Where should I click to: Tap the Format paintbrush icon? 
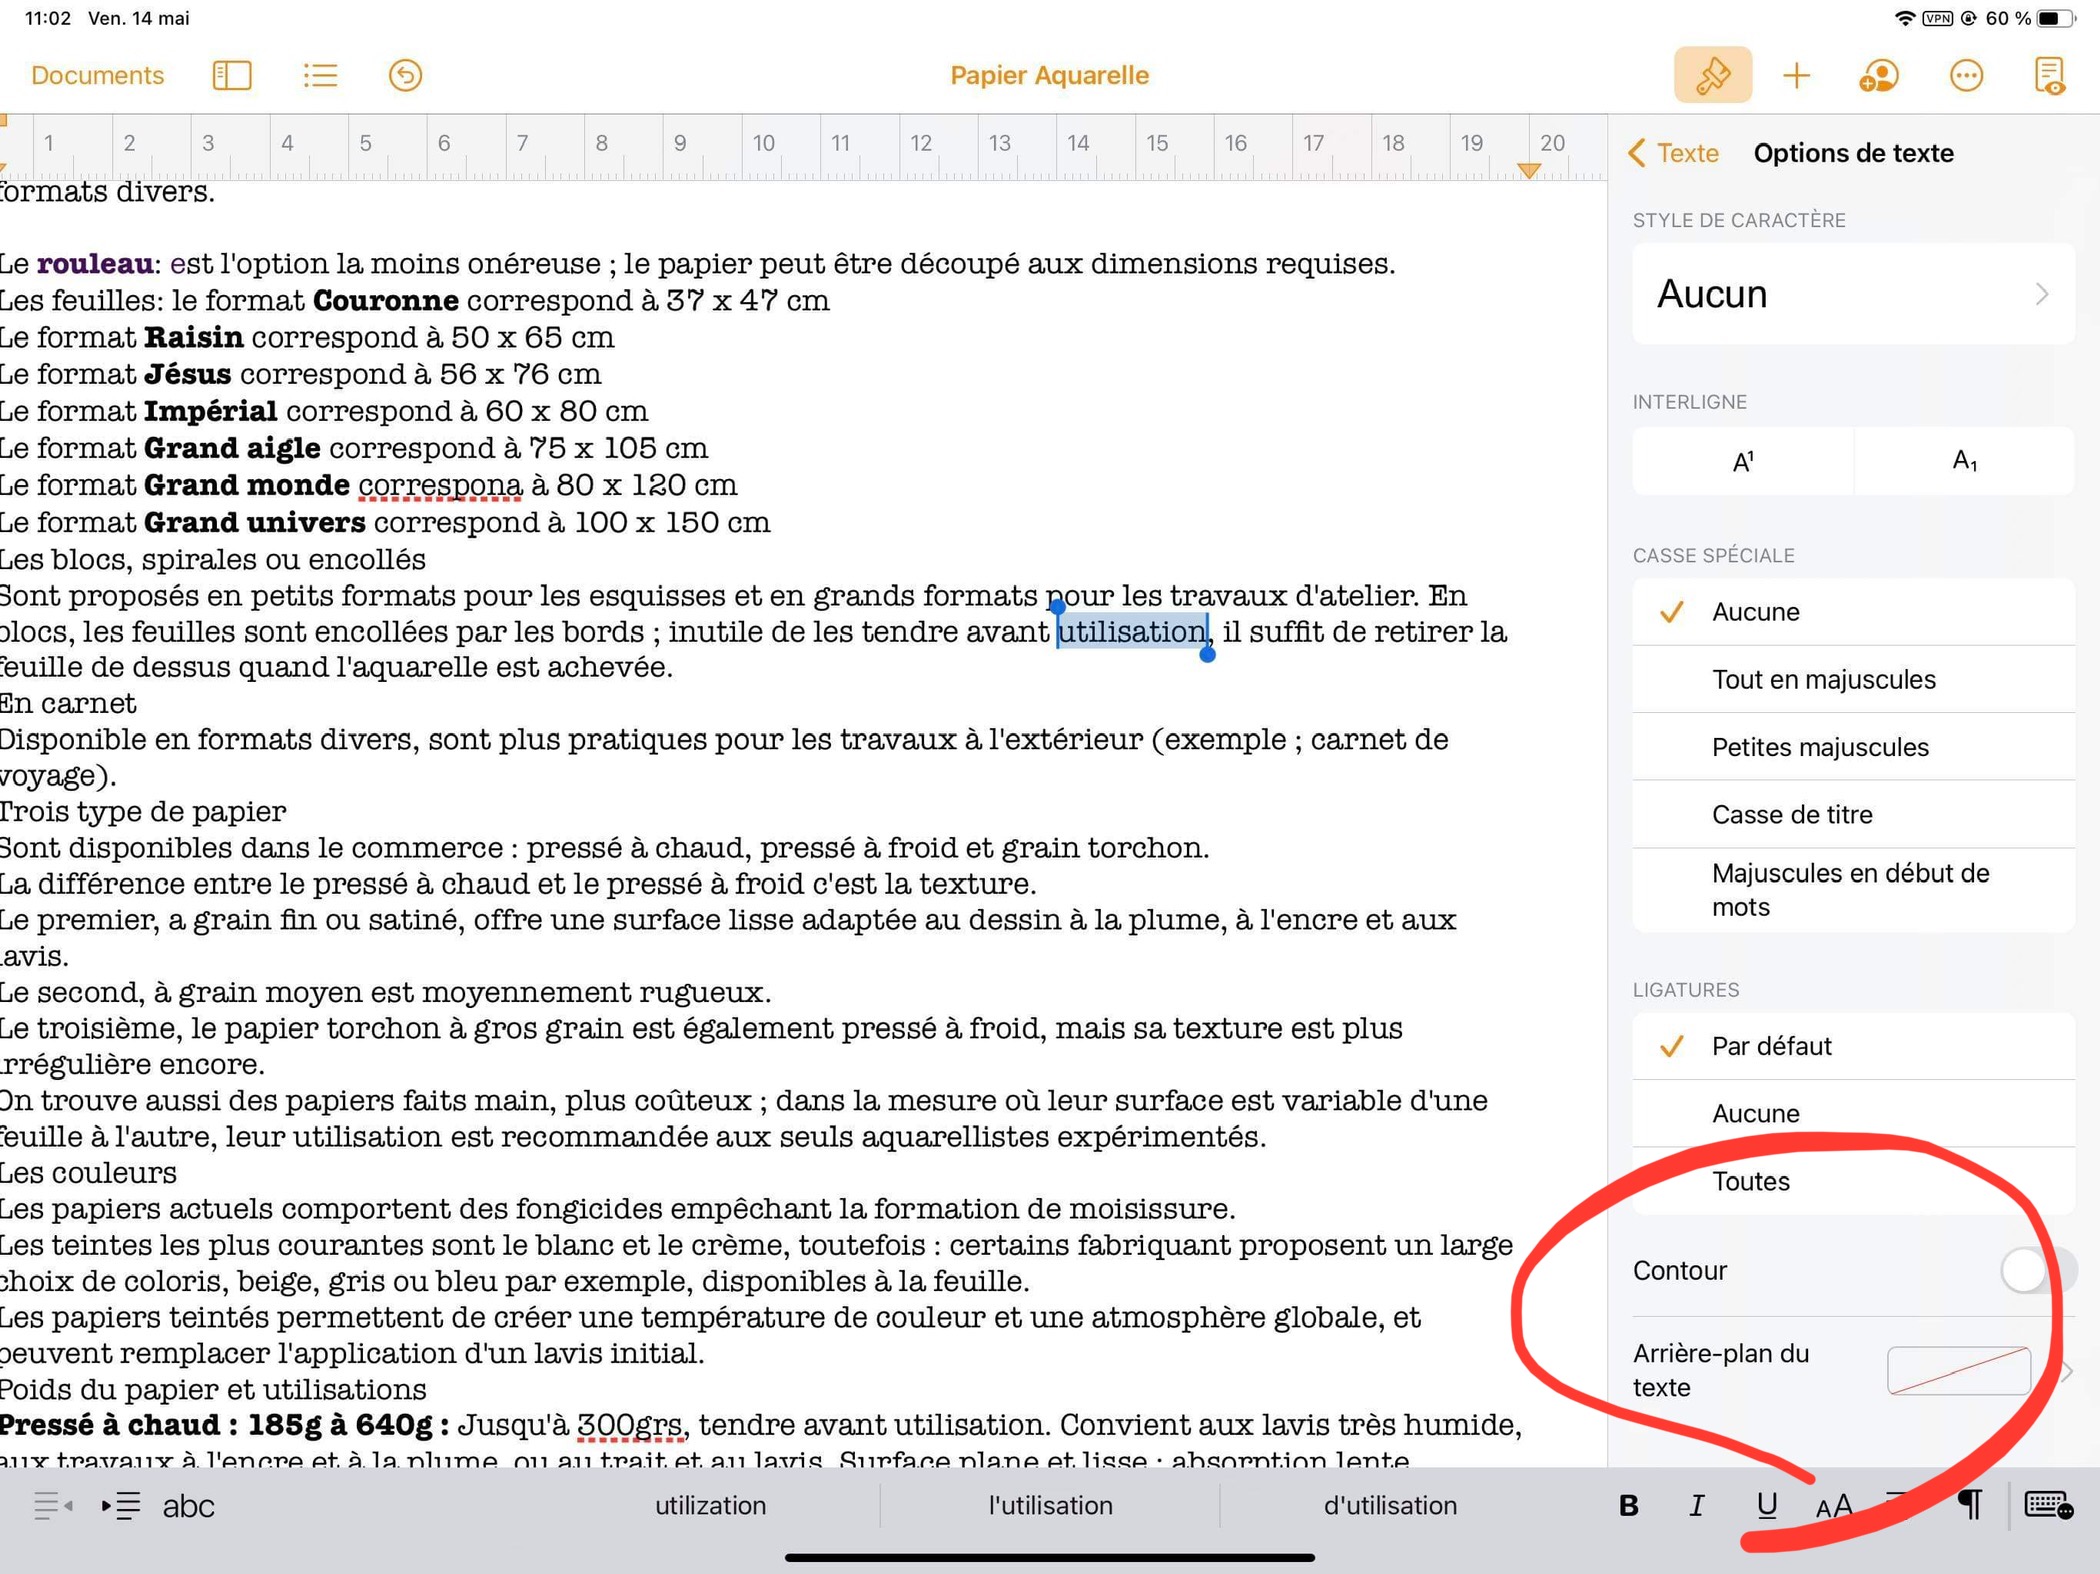[x=1712, y=75]
